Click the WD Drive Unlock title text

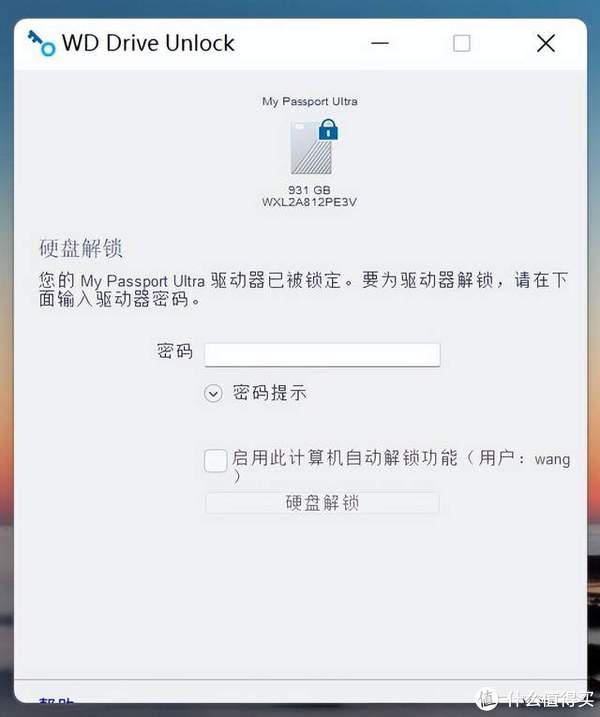(x=148, y=43)
